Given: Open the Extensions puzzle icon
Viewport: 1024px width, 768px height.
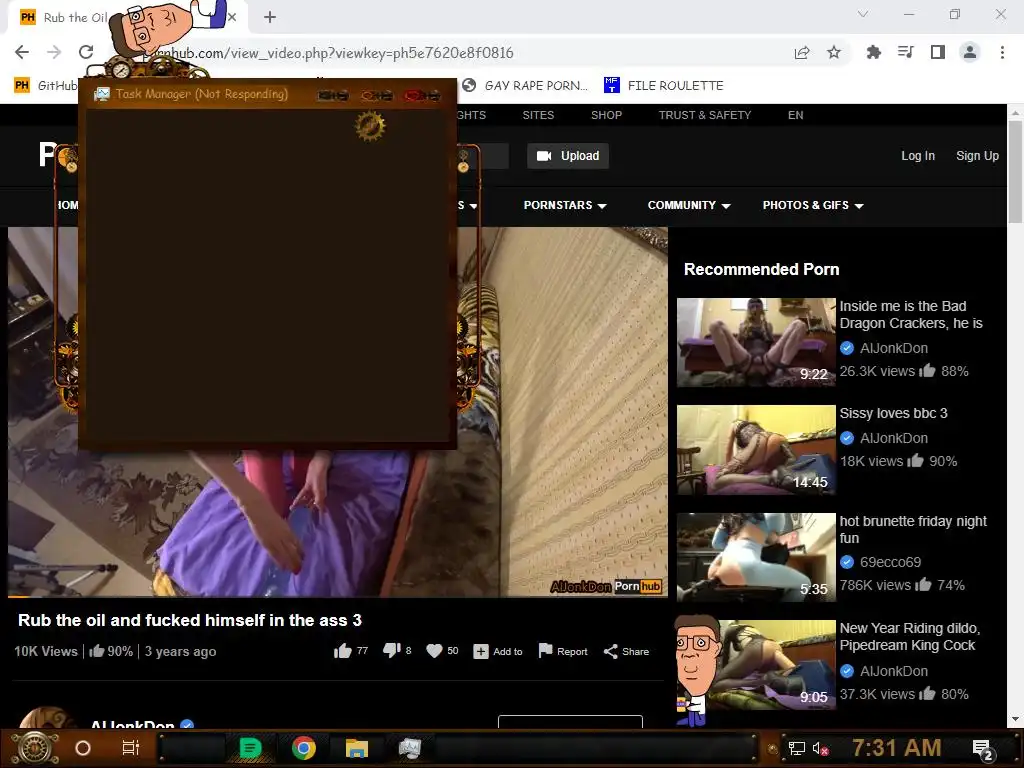Looking at the screenshot, I should pyautogui.click(x=873, y=52).
